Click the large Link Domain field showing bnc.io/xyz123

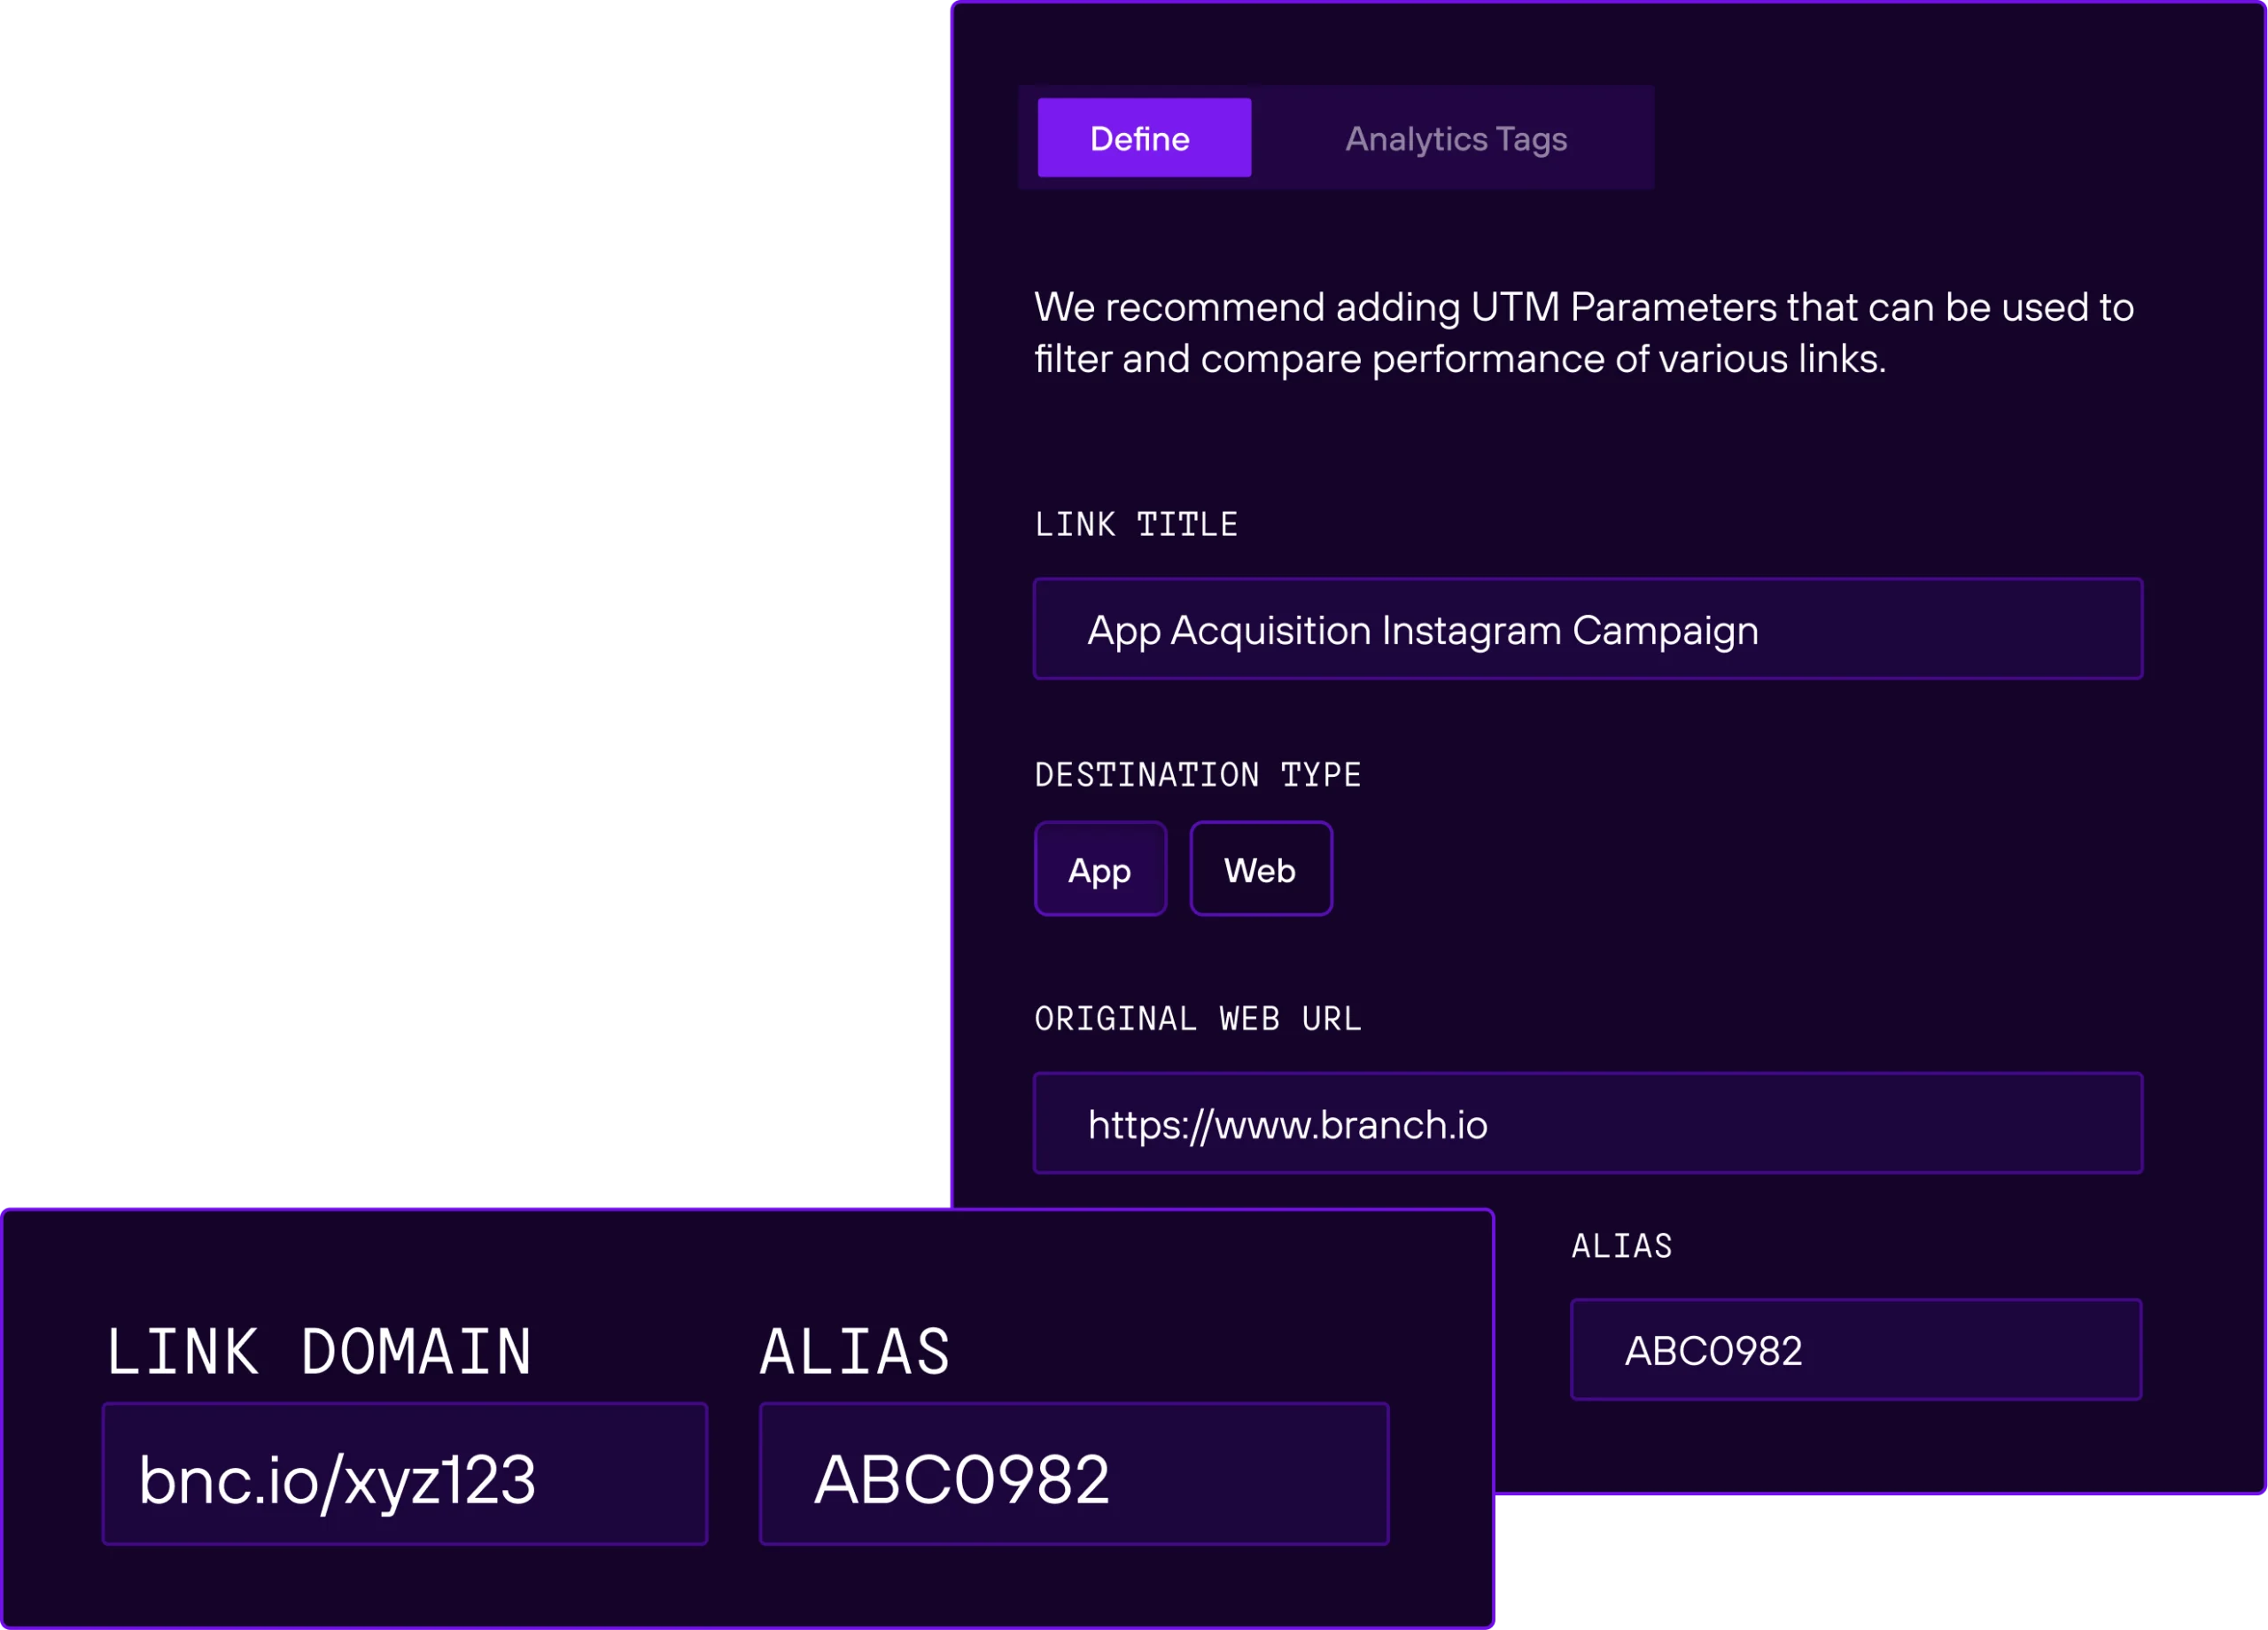405,1474
